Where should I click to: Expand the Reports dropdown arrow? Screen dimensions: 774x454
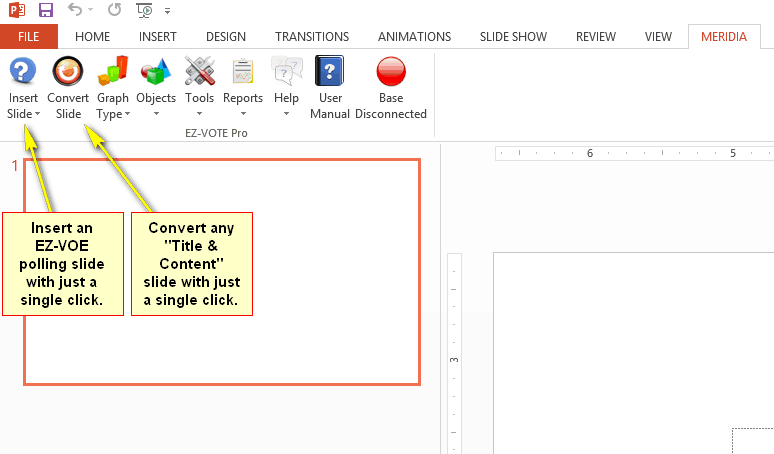243,114
